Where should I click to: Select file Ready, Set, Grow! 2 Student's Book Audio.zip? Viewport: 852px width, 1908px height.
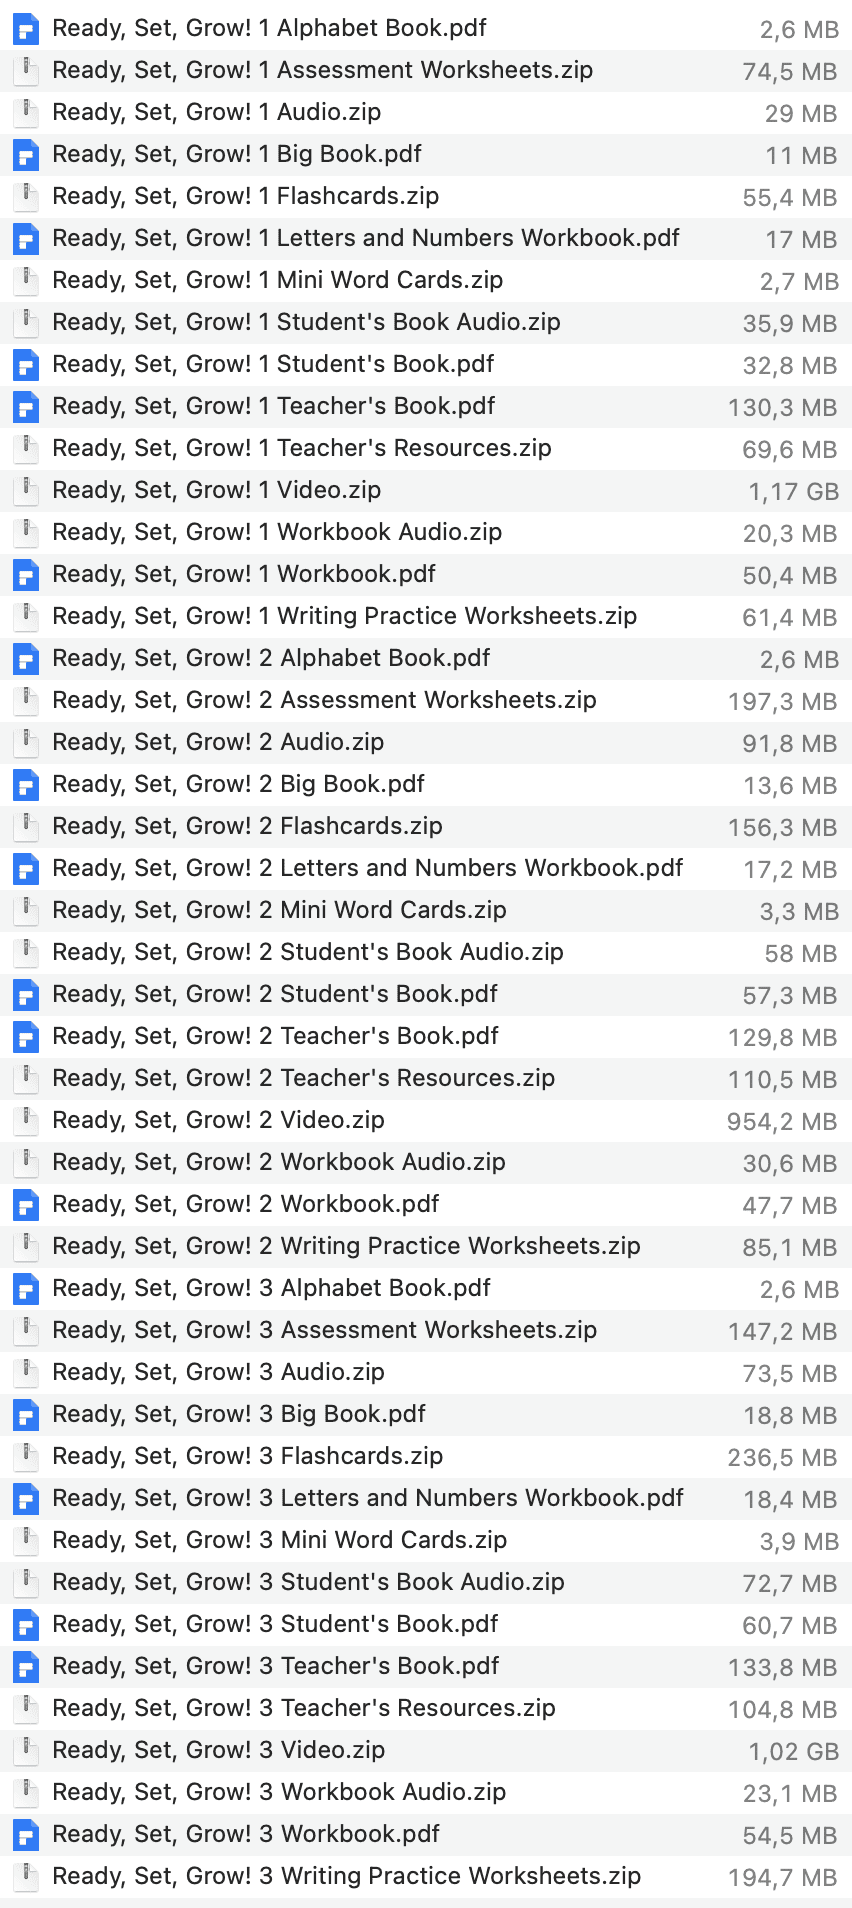(426, 952)
